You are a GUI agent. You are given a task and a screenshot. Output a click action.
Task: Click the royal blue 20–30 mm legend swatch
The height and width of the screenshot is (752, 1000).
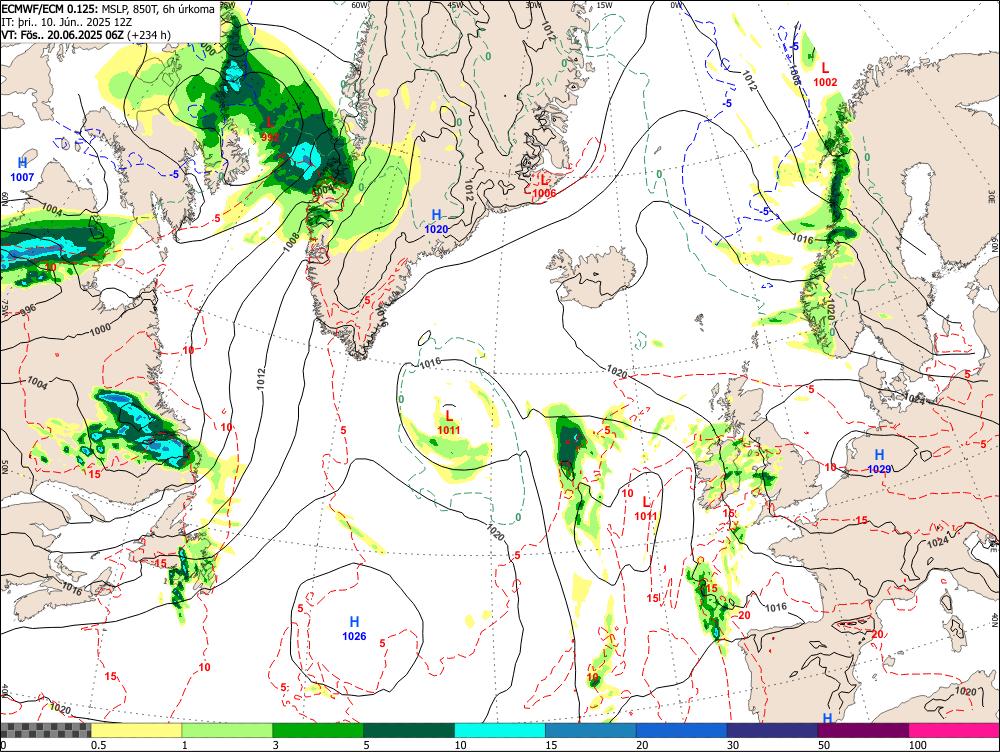click(681, 730)
